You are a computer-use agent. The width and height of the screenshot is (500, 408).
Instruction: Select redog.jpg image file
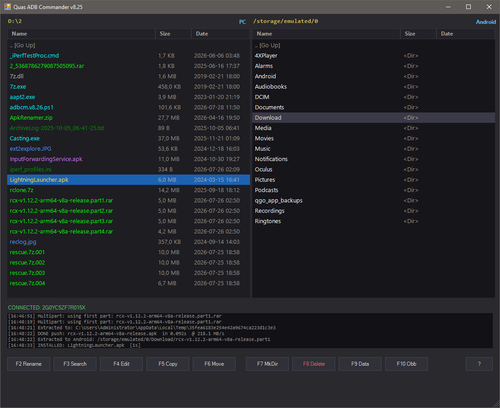[x=128, y=242]
